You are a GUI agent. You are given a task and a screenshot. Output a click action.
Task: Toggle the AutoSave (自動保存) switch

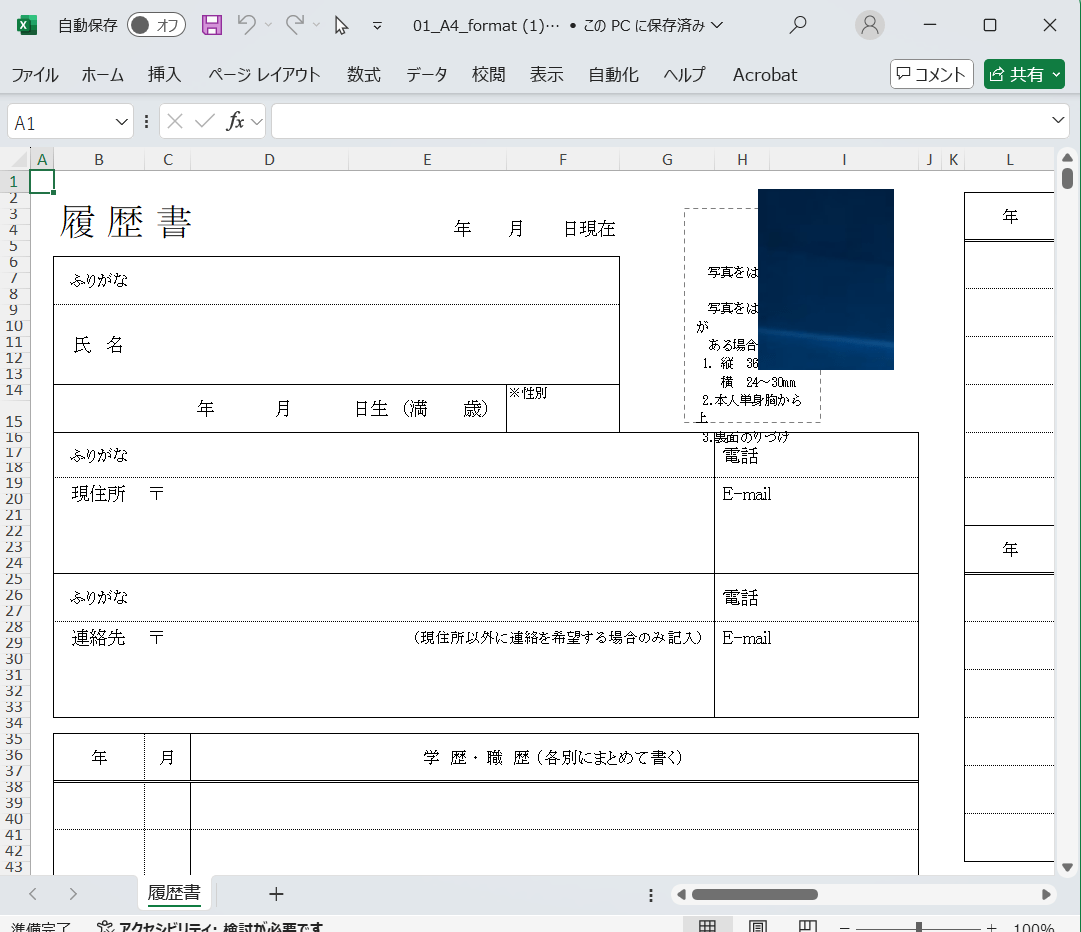(x=156, y=26)
